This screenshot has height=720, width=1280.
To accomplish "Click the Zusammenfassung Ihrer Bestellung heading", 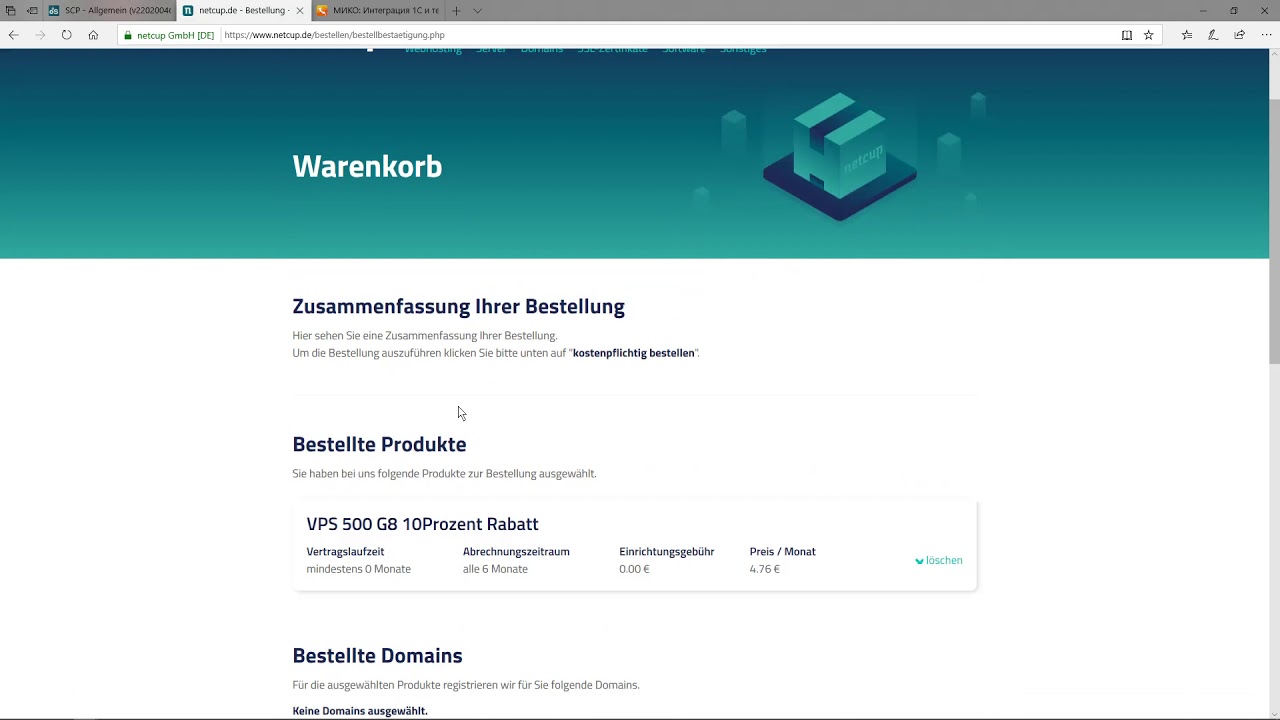I will (458, 306).
